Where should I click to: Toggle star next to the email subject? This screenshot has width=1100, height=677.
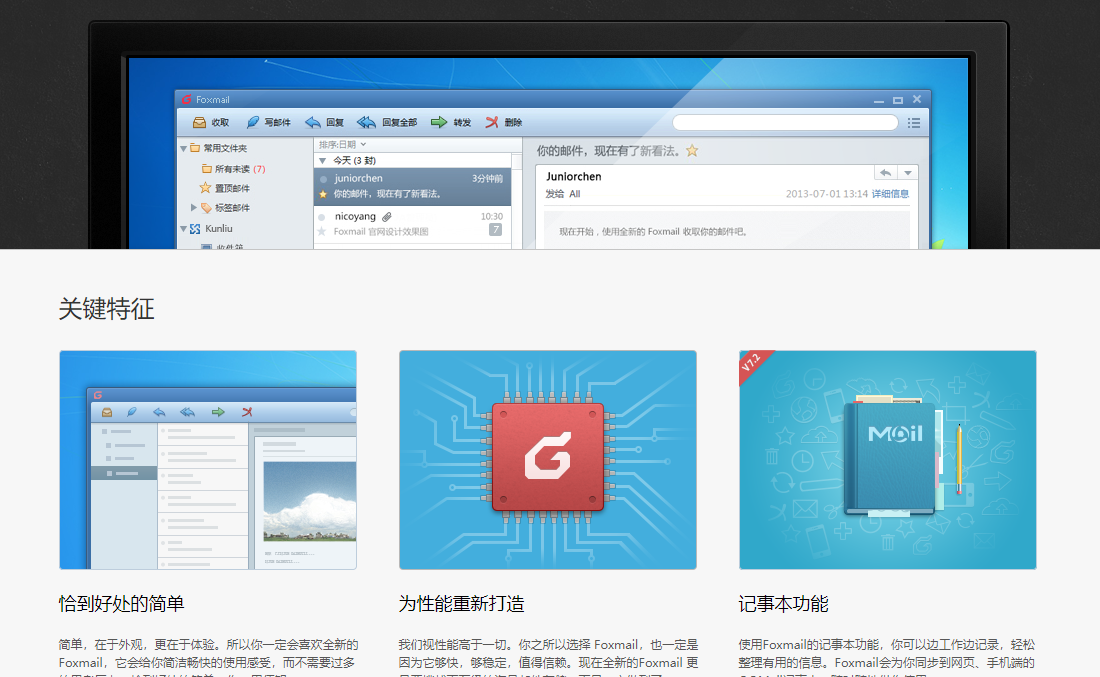[x=692, y=151]
